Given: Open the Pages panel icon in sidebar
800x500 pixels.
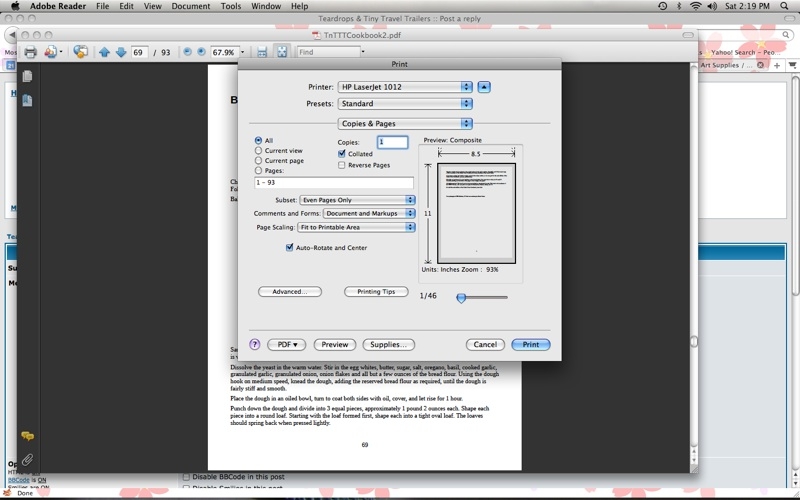Looking at the screenshot, I should pos(28,76).
